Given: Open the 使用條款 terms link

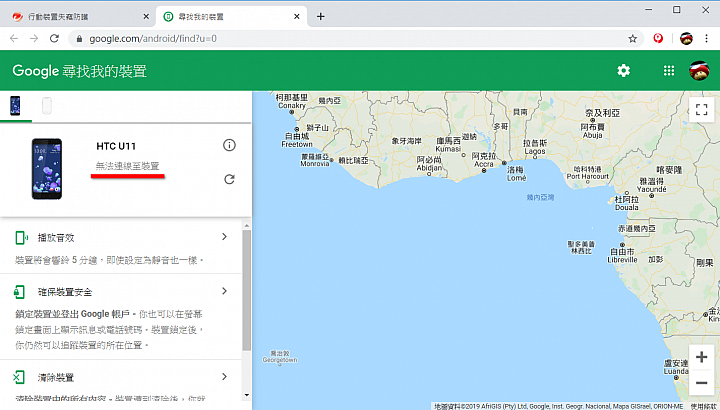Looking at the screenshot, I should (704, 406).
